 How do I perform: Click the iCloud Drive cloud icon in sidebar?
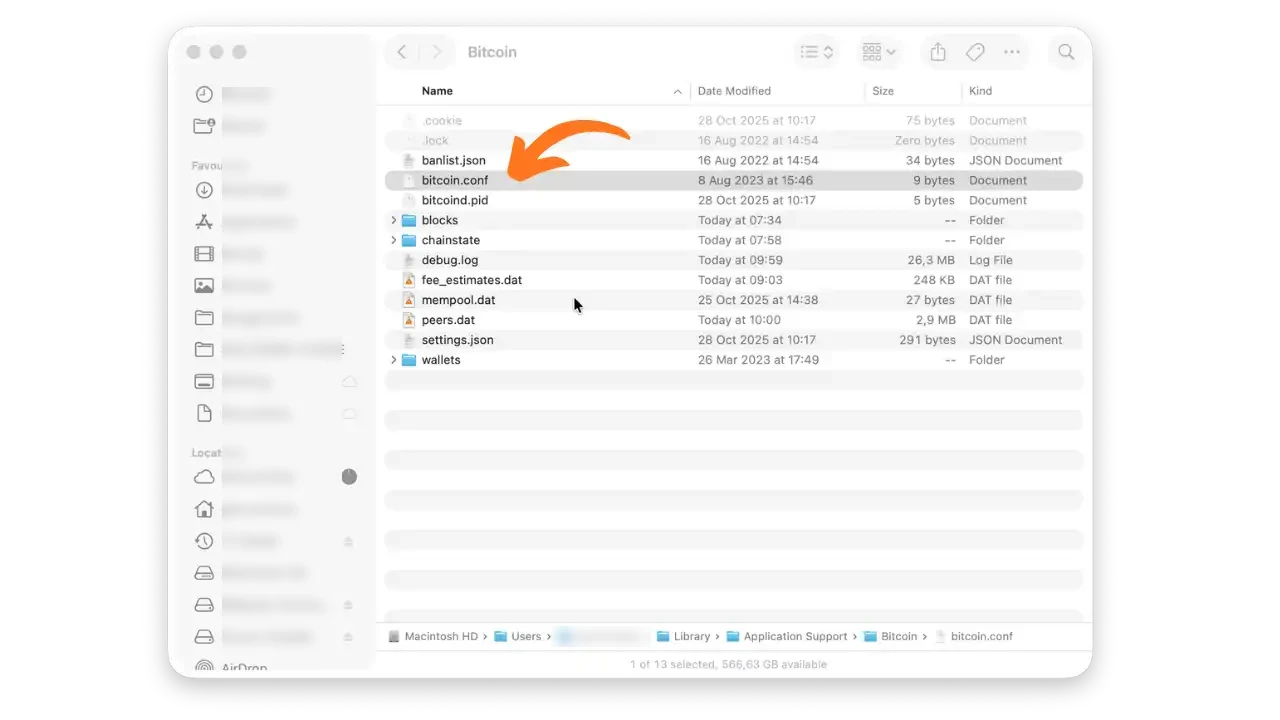pyautogui.click(x=204, y=477)
